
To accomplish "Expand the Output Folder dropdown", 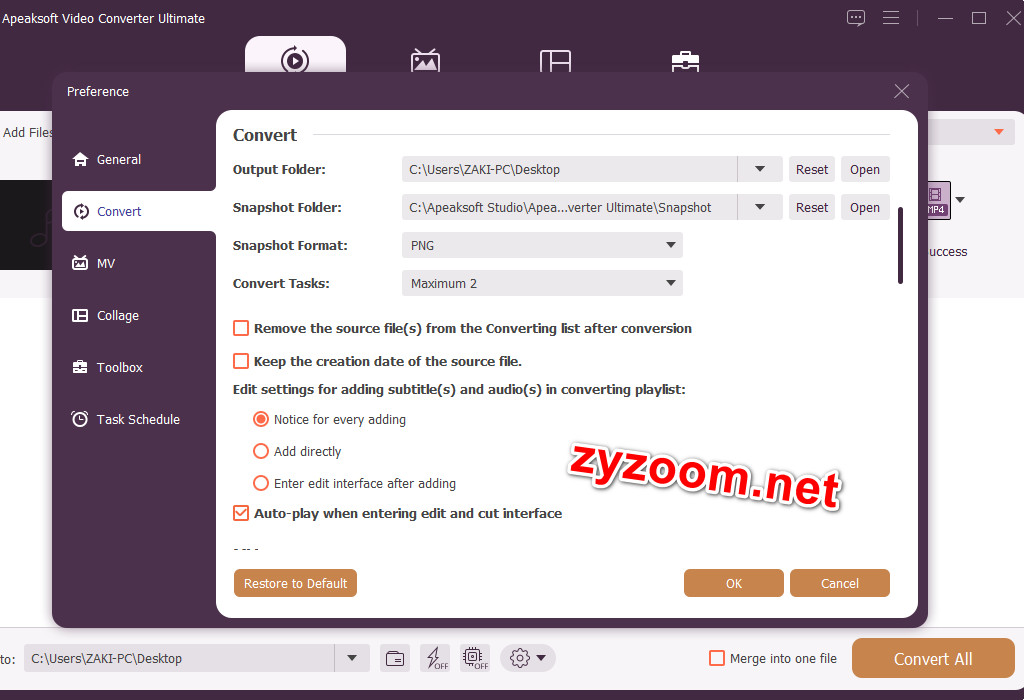I will [x=760, y=169].
